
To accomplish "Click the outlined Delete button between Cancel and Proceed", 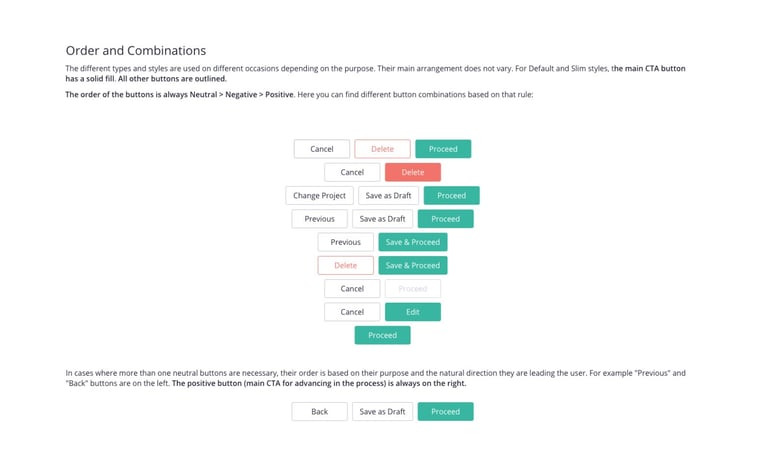I will pyautogui.click(x=382, y=149).
